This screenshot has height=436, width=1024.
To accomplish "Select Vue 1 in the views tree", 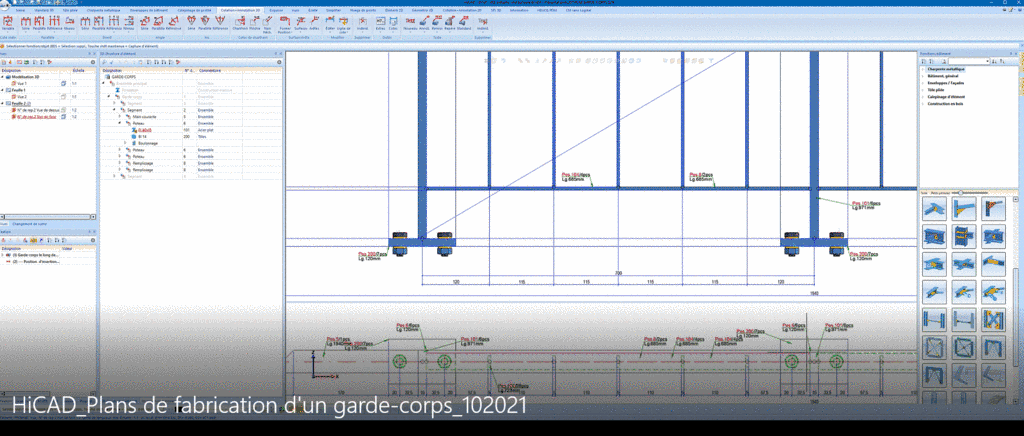I will click(22, 84).
